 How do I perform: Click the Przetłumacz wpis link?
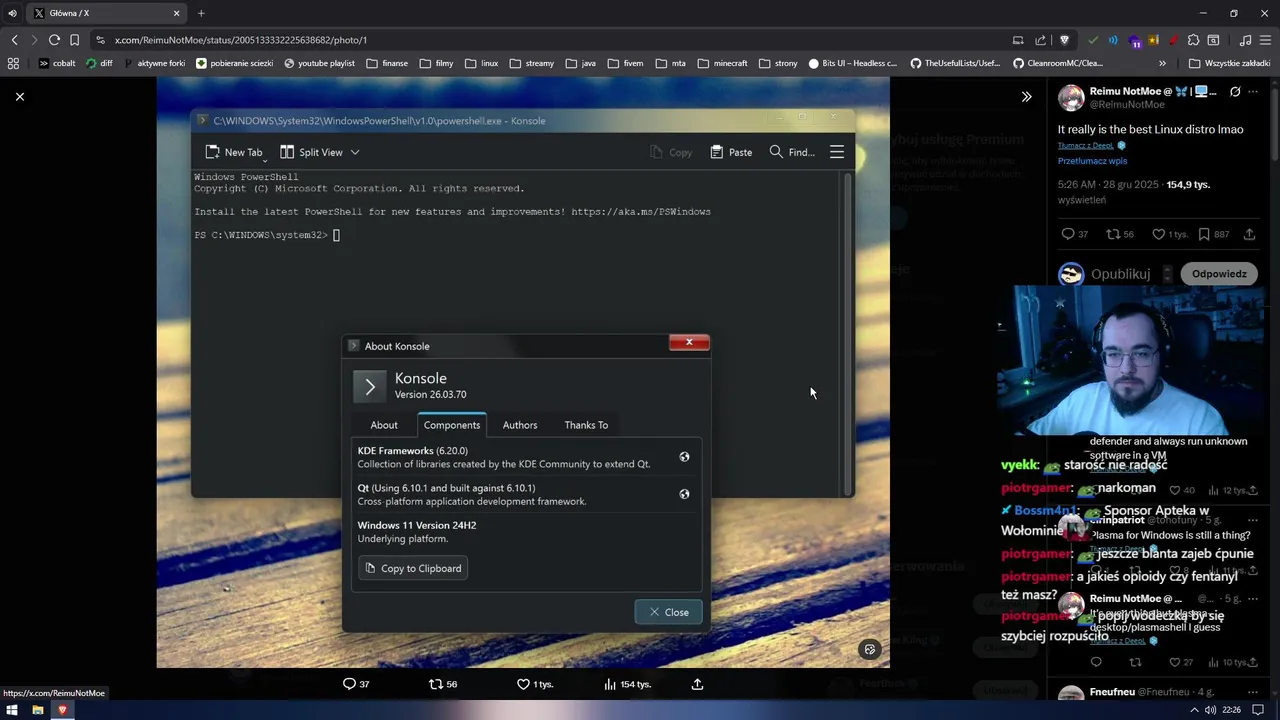(1092, 160)
